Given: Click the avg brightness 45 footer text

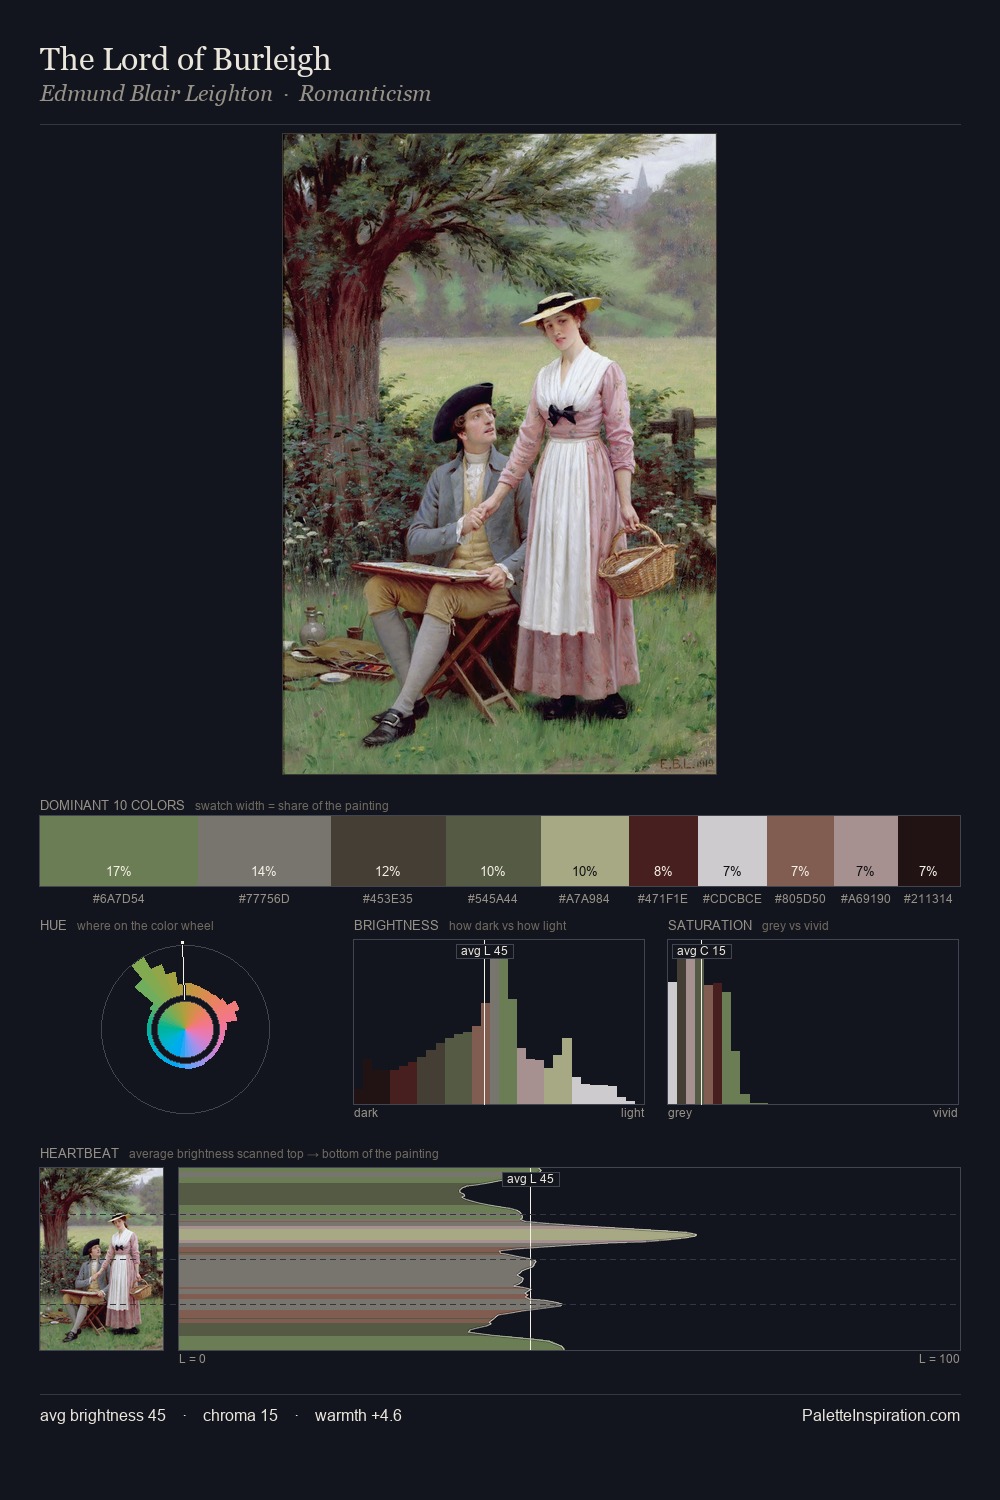Looking at the screenshot, I should [x=103, y=1415].
